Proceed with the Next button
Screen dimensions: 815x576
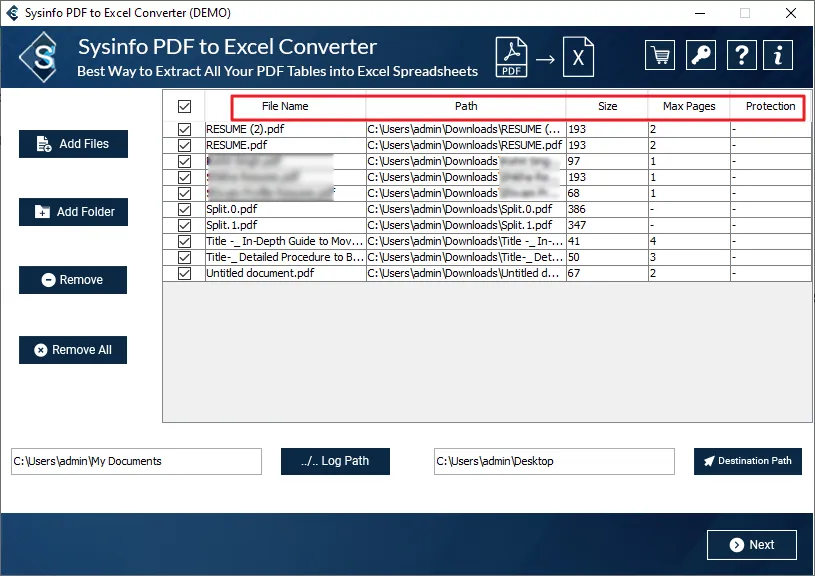[x=751, y=545]
